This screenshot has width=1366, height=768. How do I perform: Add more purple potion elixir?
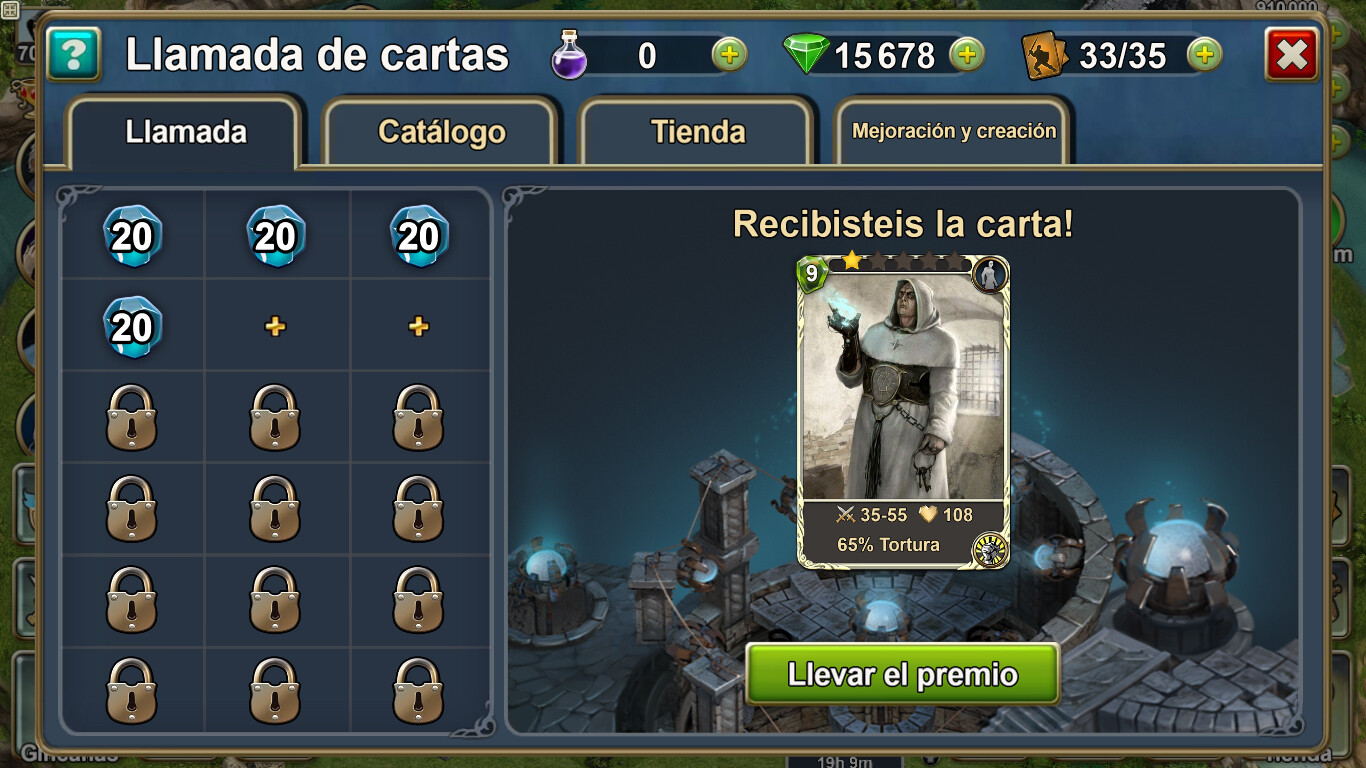point(730,54)
